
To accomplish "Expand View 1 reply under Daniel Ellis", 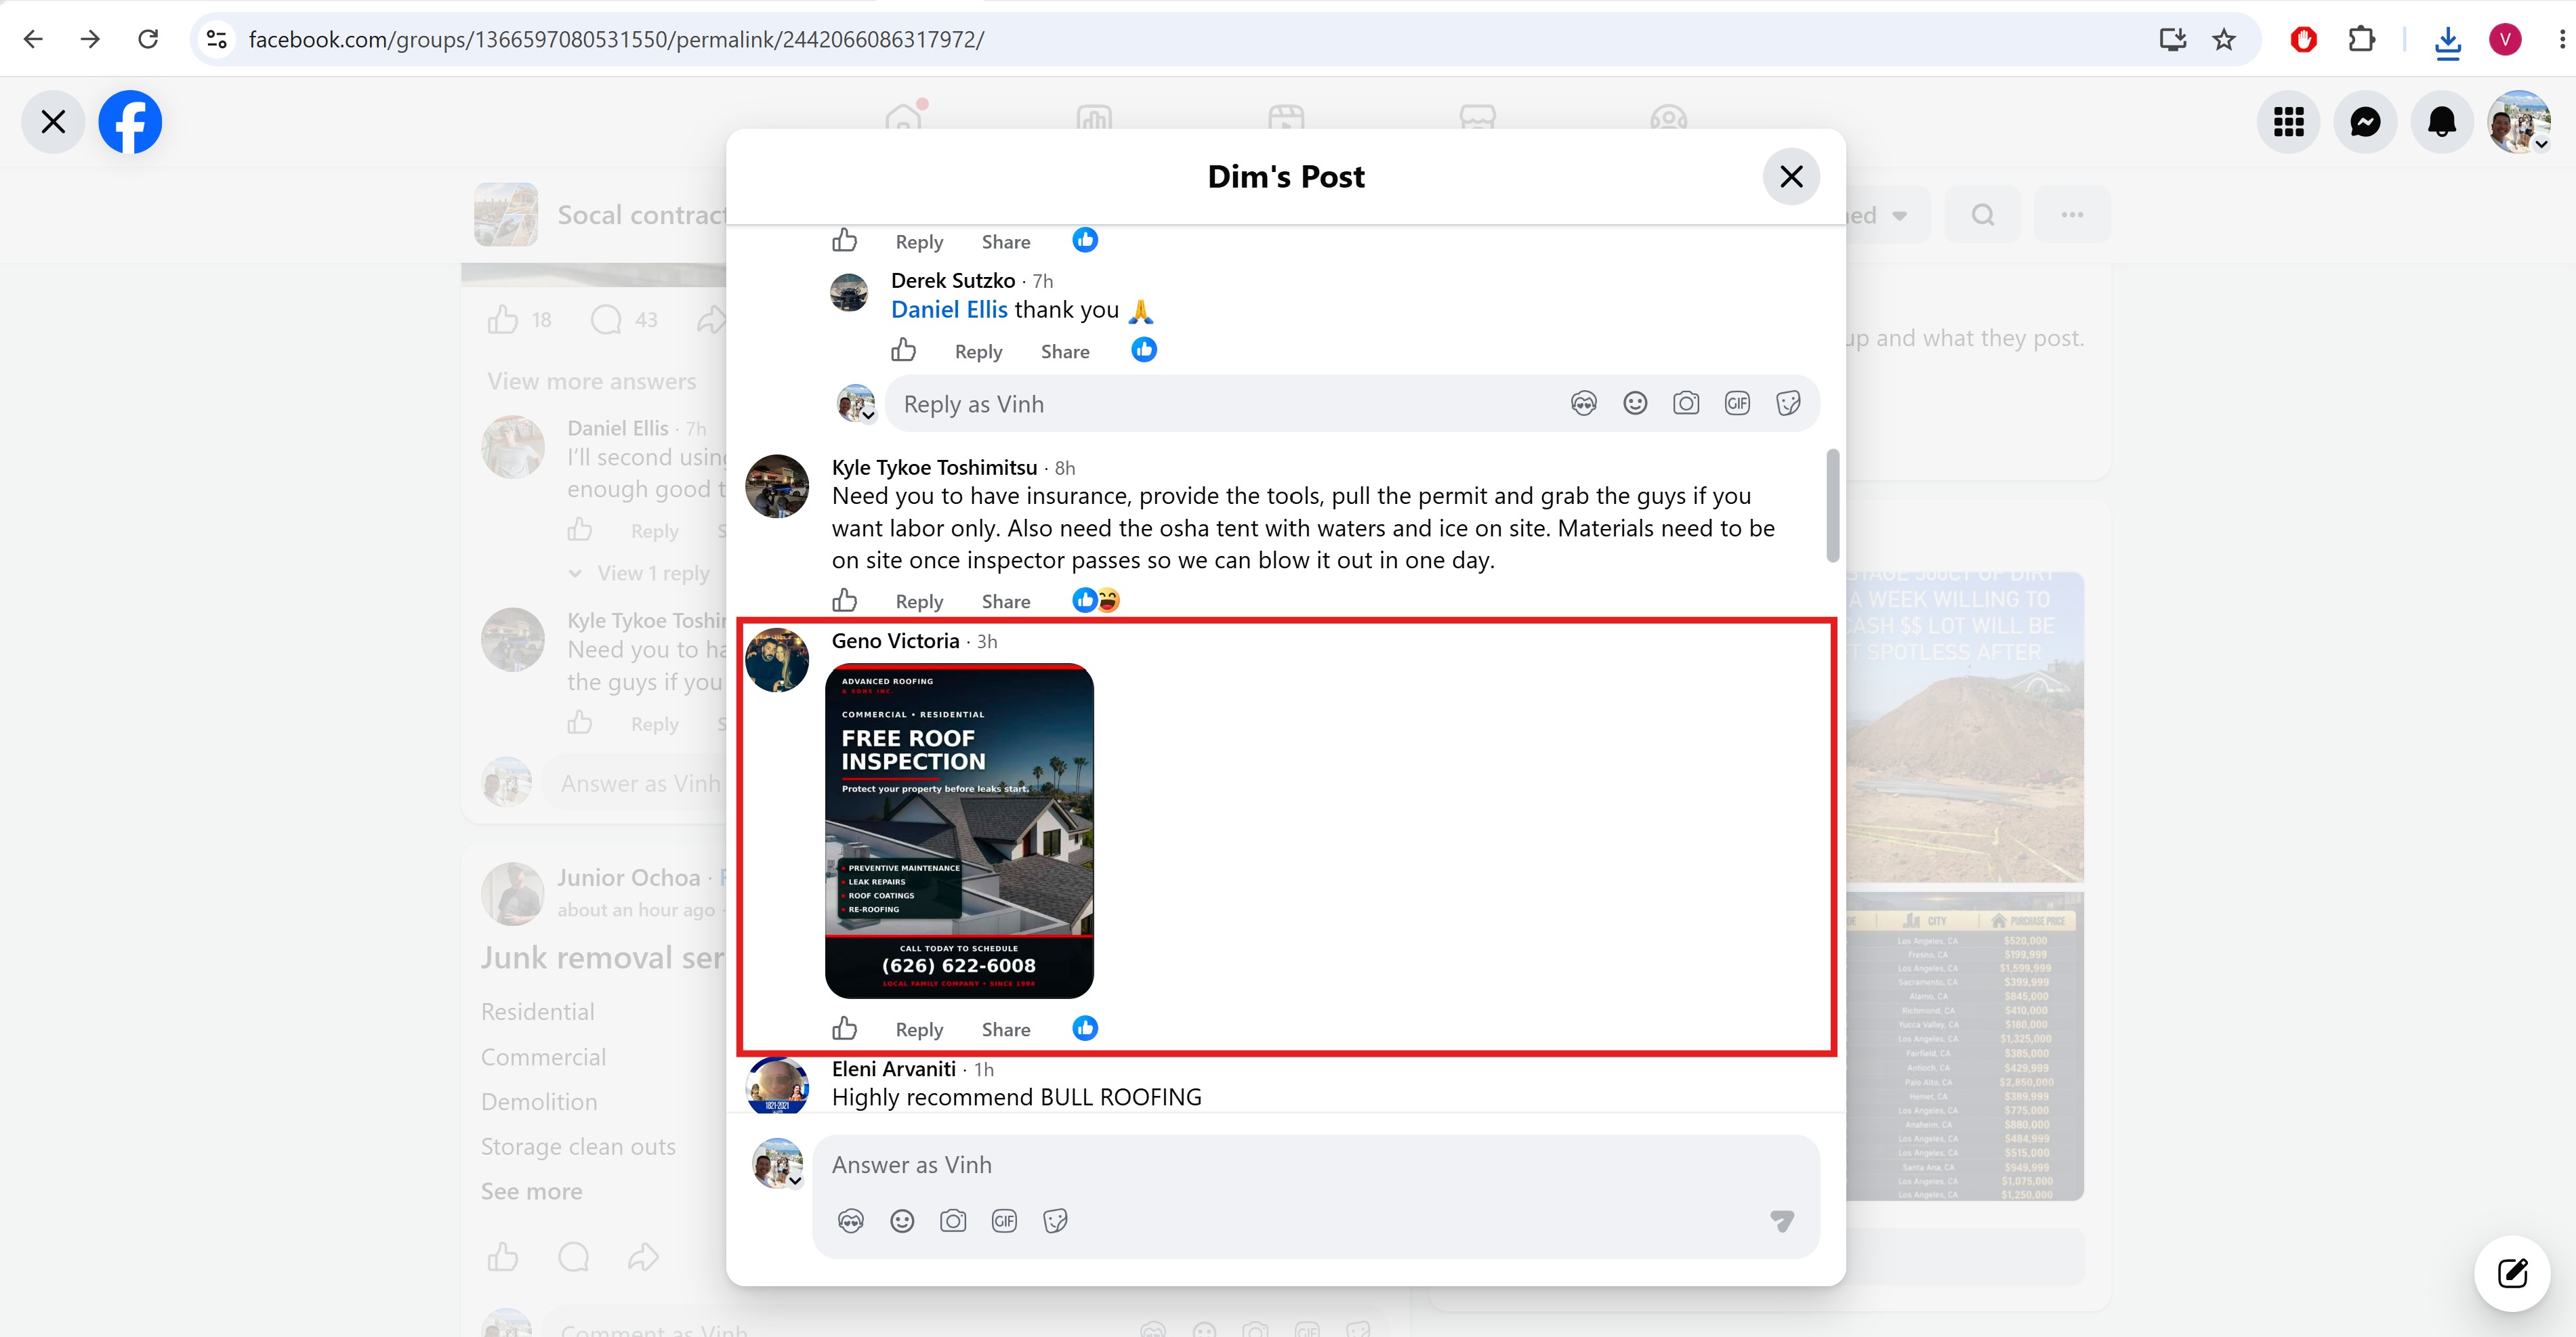I will click(x=652, y=574).
